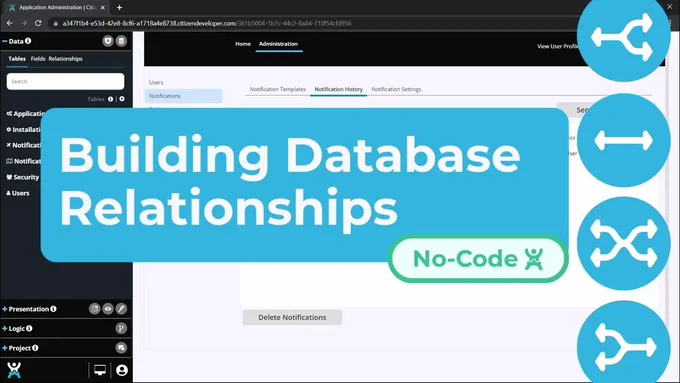The image size is (680, 383).
Task: Select the Application table row
Action: (x=26, y=114)
